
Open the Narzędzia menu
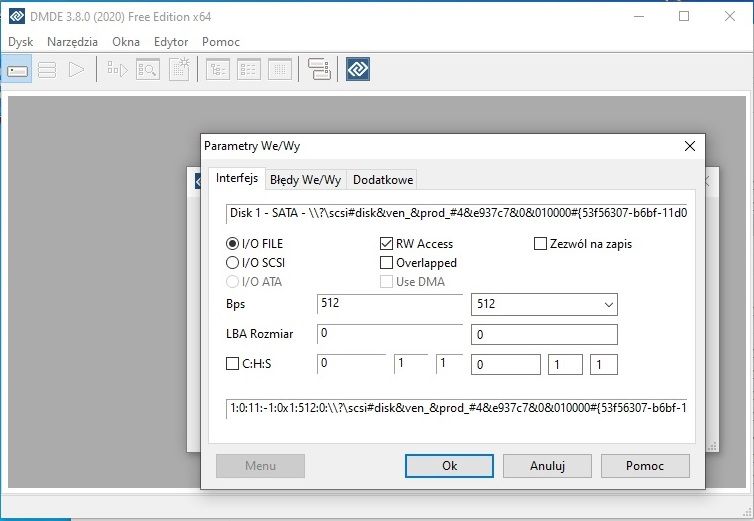click(73, 42)
